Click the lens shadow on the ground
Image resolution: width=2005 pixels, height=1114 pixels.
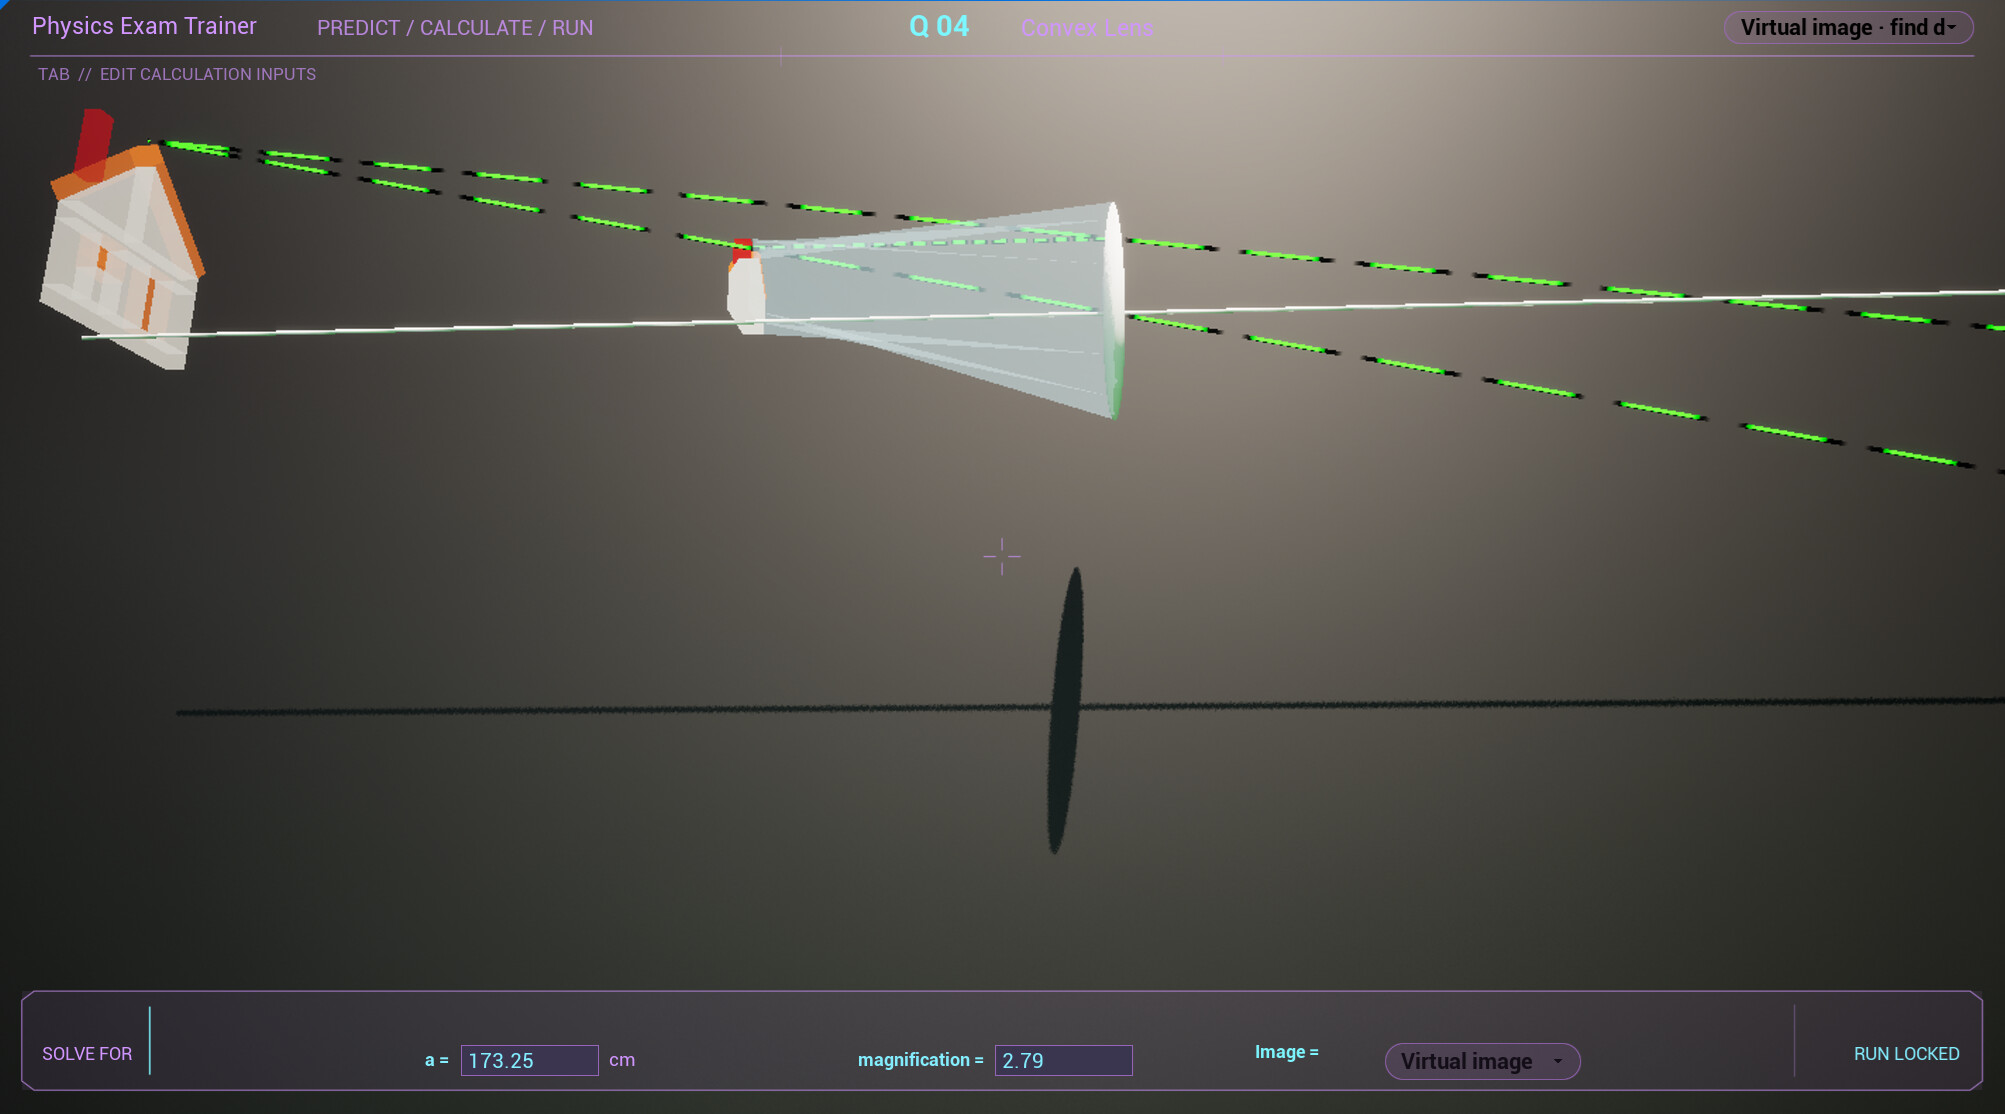pyautogui.click(x=1064, y=710)
